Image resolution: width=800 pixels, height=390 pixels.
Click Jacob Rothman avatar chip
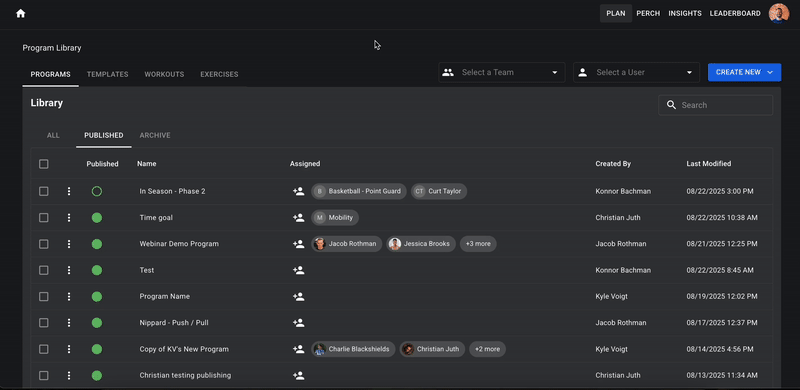click(x=346, y=244)
